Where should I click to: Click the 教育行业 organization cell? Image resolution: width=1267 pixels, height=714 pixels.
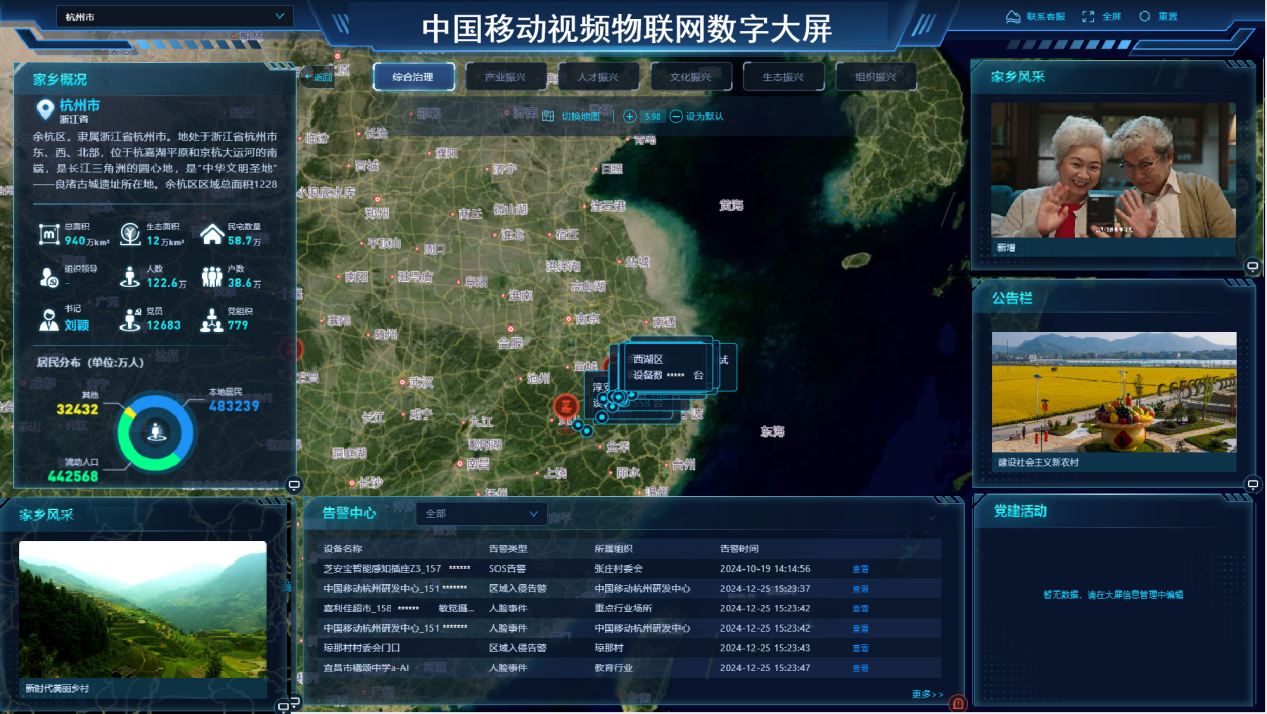coord(614,667)
